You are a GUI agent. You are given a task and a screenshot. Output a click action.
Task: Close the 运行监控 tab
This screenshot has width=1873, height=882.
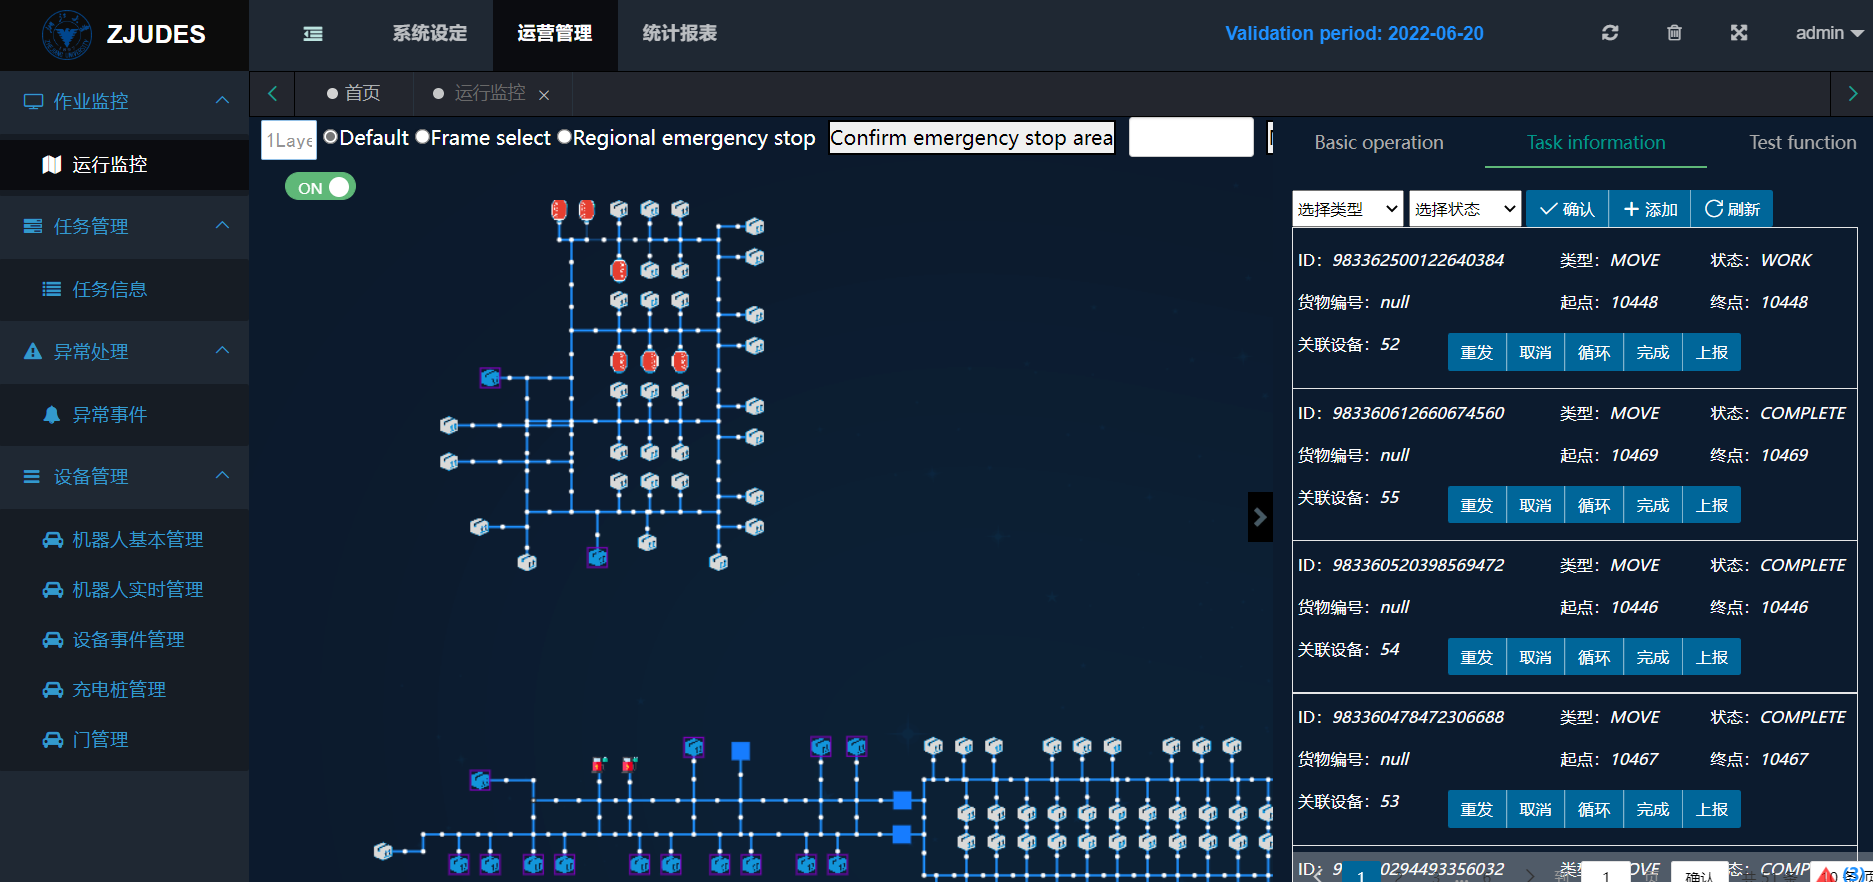point(544,95)
